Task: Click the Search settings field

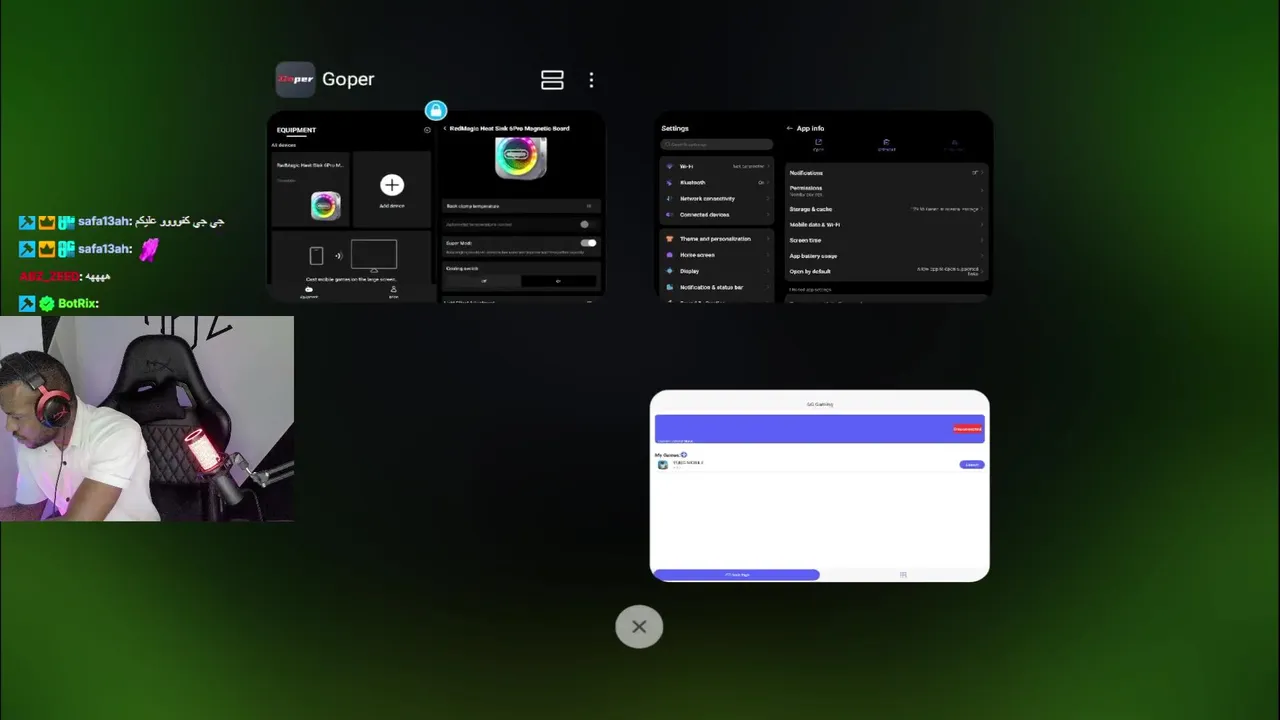Action: pos(717,145)
